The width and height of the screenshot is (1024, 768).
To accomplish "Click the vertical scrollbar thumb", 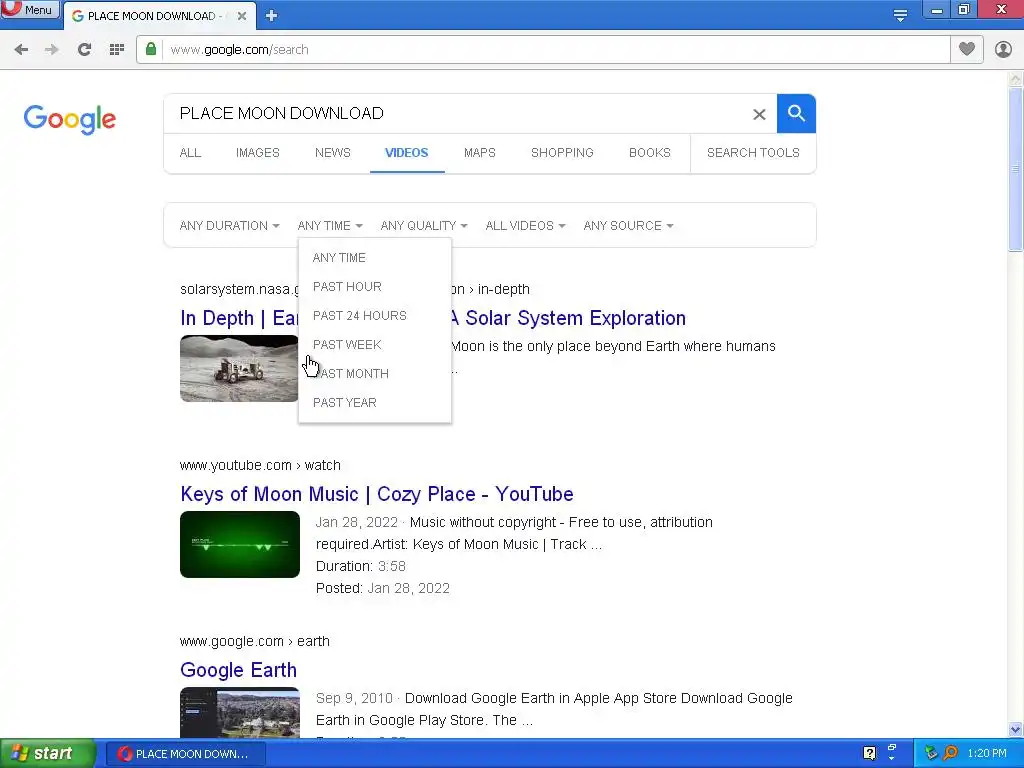I will click(1015, 169).
